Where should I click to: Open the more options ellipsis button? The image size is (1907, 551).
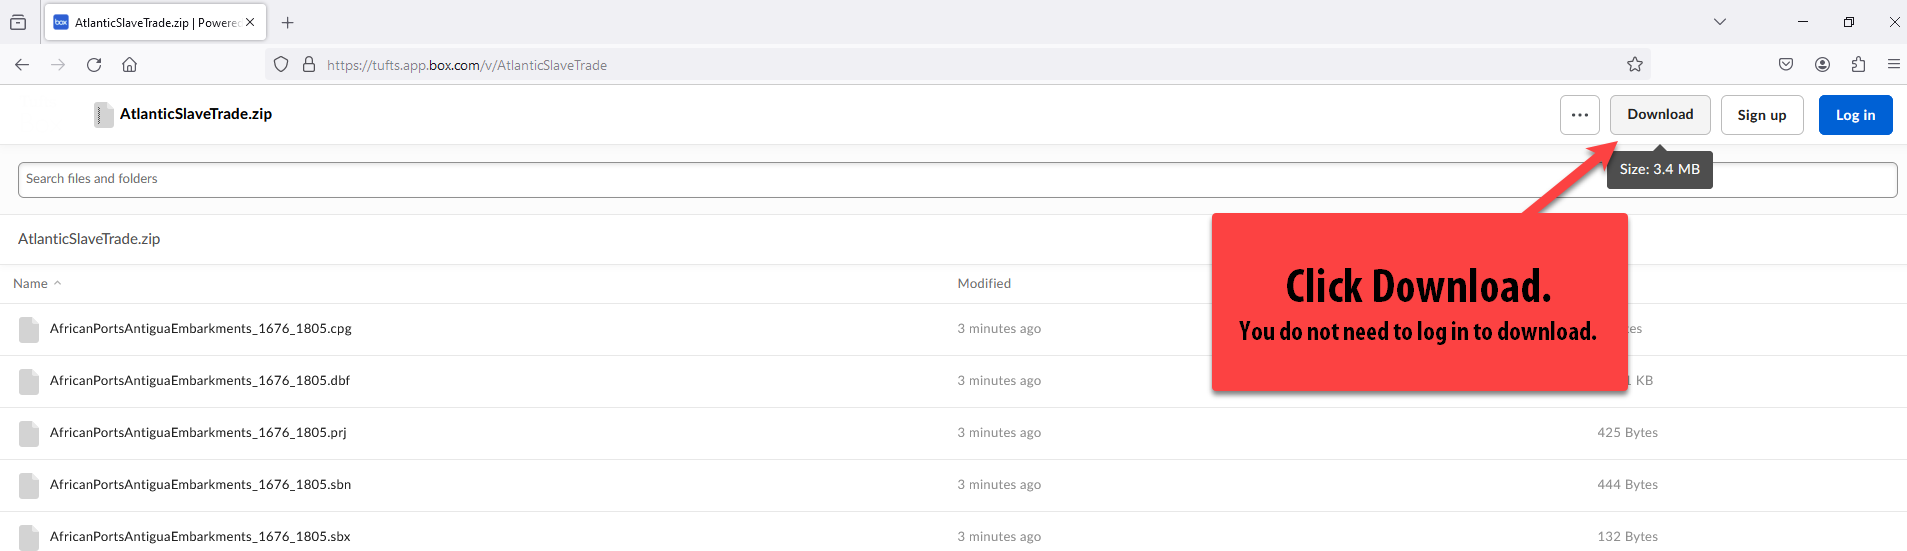(1579, 115)
